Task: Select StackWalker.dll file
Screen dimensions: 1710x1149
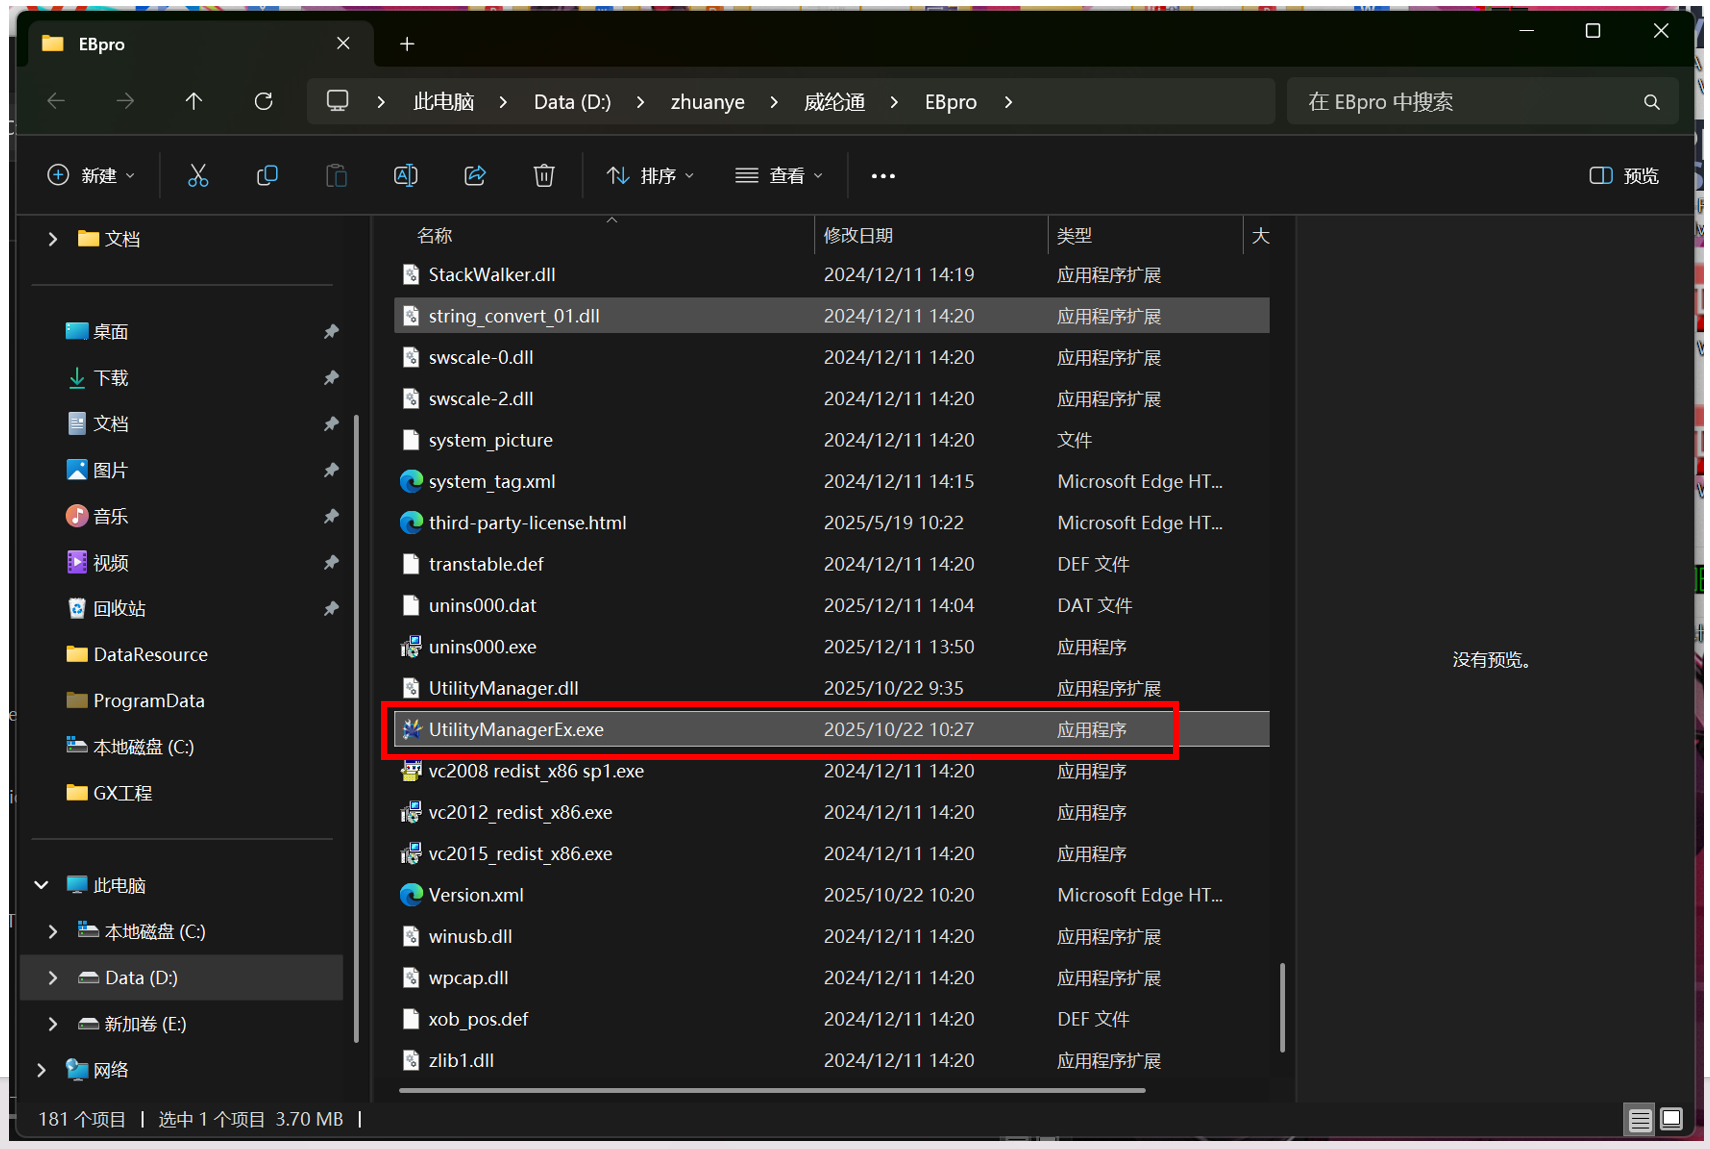Action: pyautogui.click(x=832, y=274)
